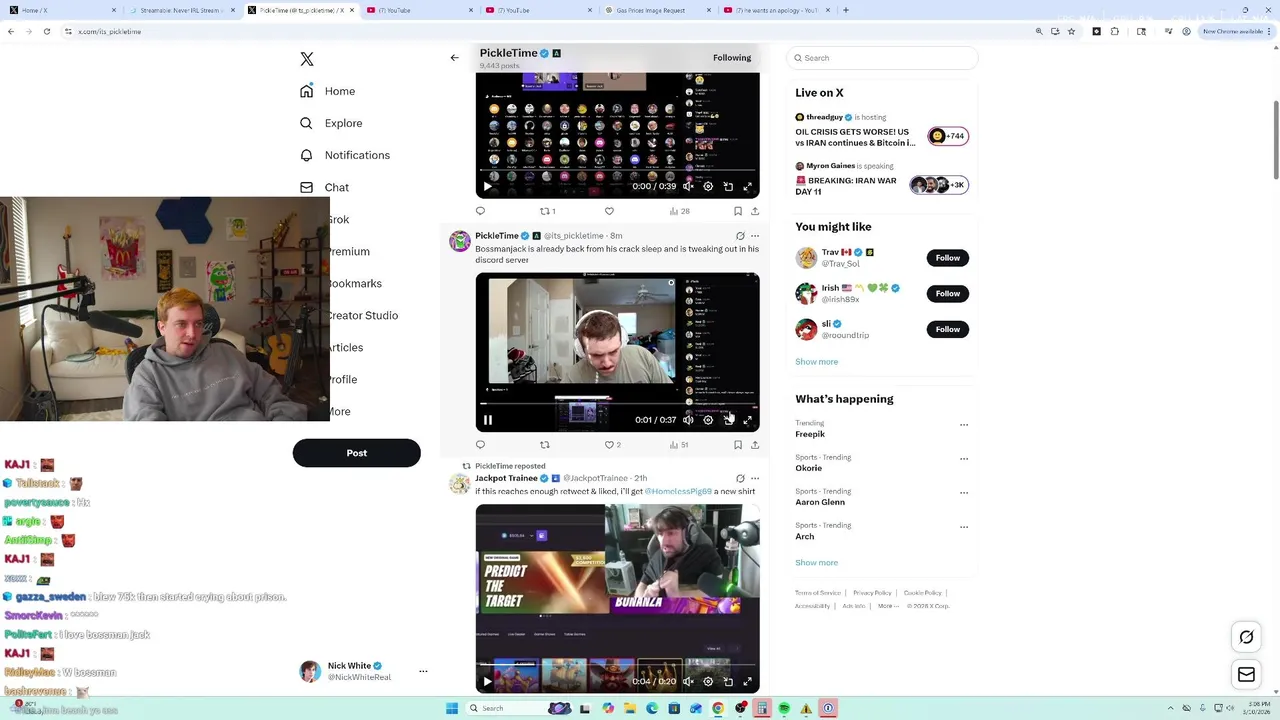Repost the Bossmanjack post
This screenshot has height=720, width=1280.
pyautogui.click(x=545, y=445)
